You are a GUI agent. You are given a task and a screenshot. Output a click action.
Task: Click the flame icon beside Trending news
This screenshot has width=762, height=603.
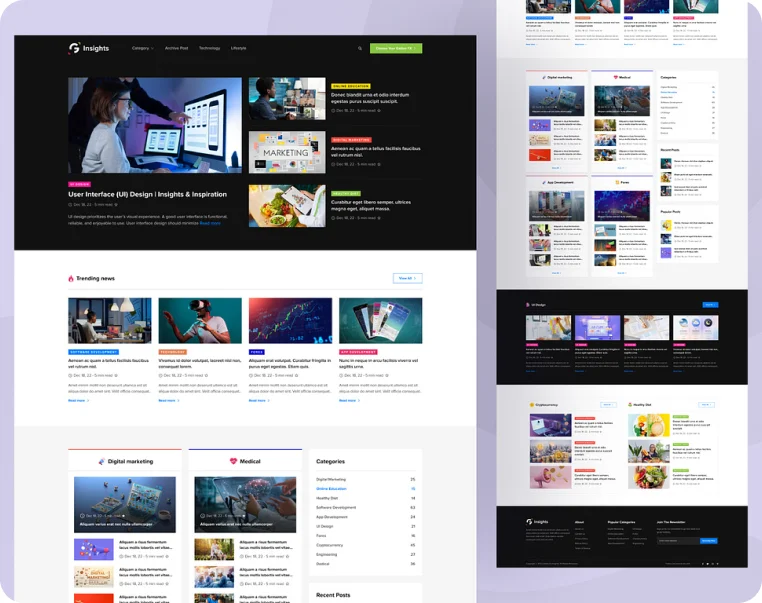[71, 278]
